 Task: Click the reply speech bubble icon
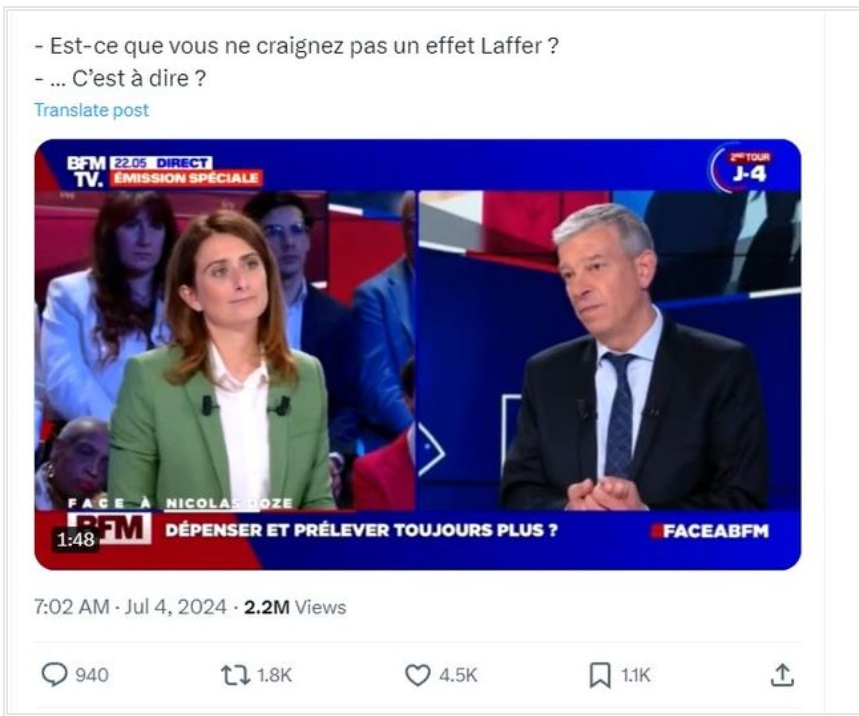coord(54,674)
